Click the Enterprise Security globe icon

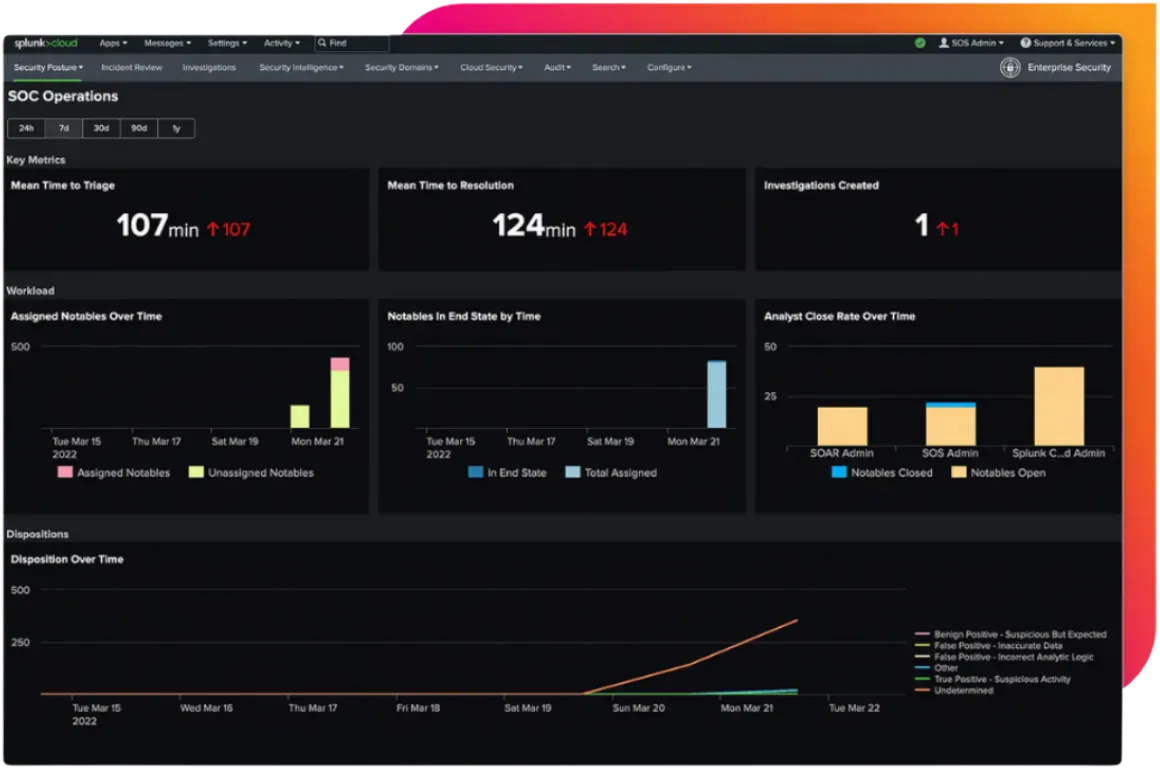click(x=1009, y=67)
